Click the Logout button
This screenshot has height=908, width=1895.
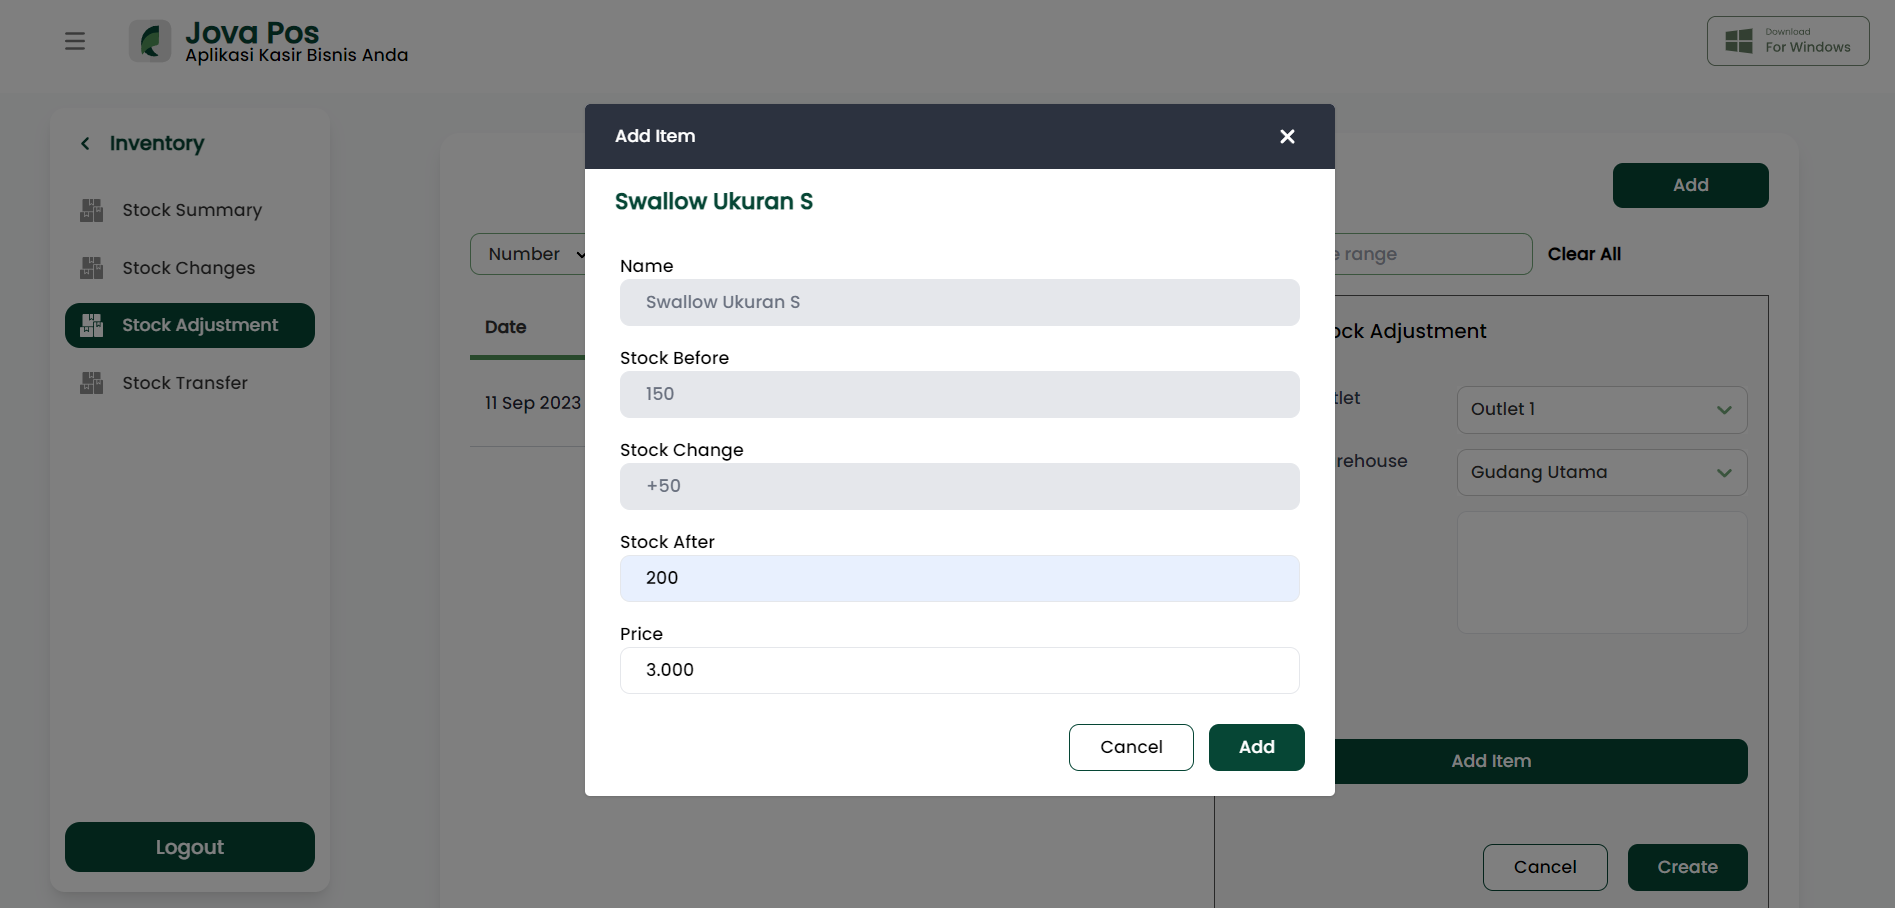tap(190, 847)
